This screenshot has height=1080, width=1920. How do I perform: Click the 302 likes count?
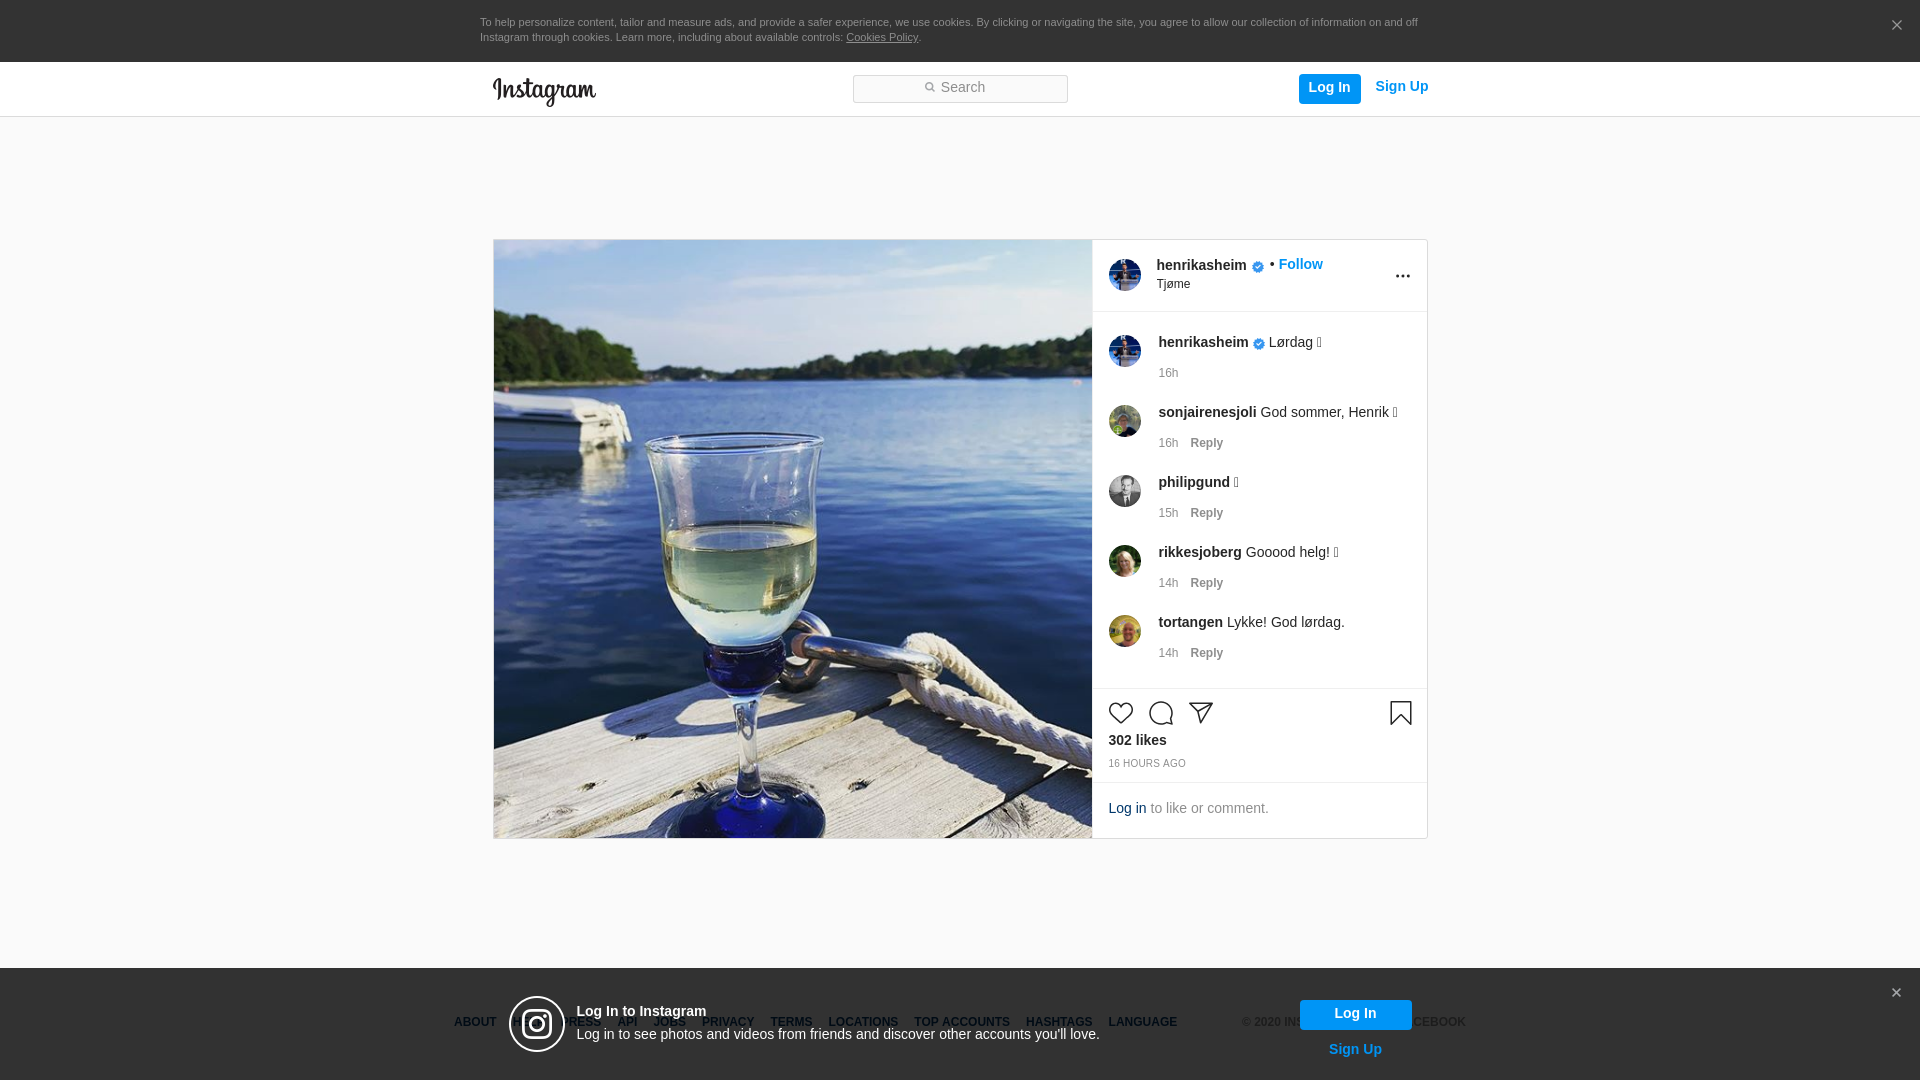pos(1137,741)
